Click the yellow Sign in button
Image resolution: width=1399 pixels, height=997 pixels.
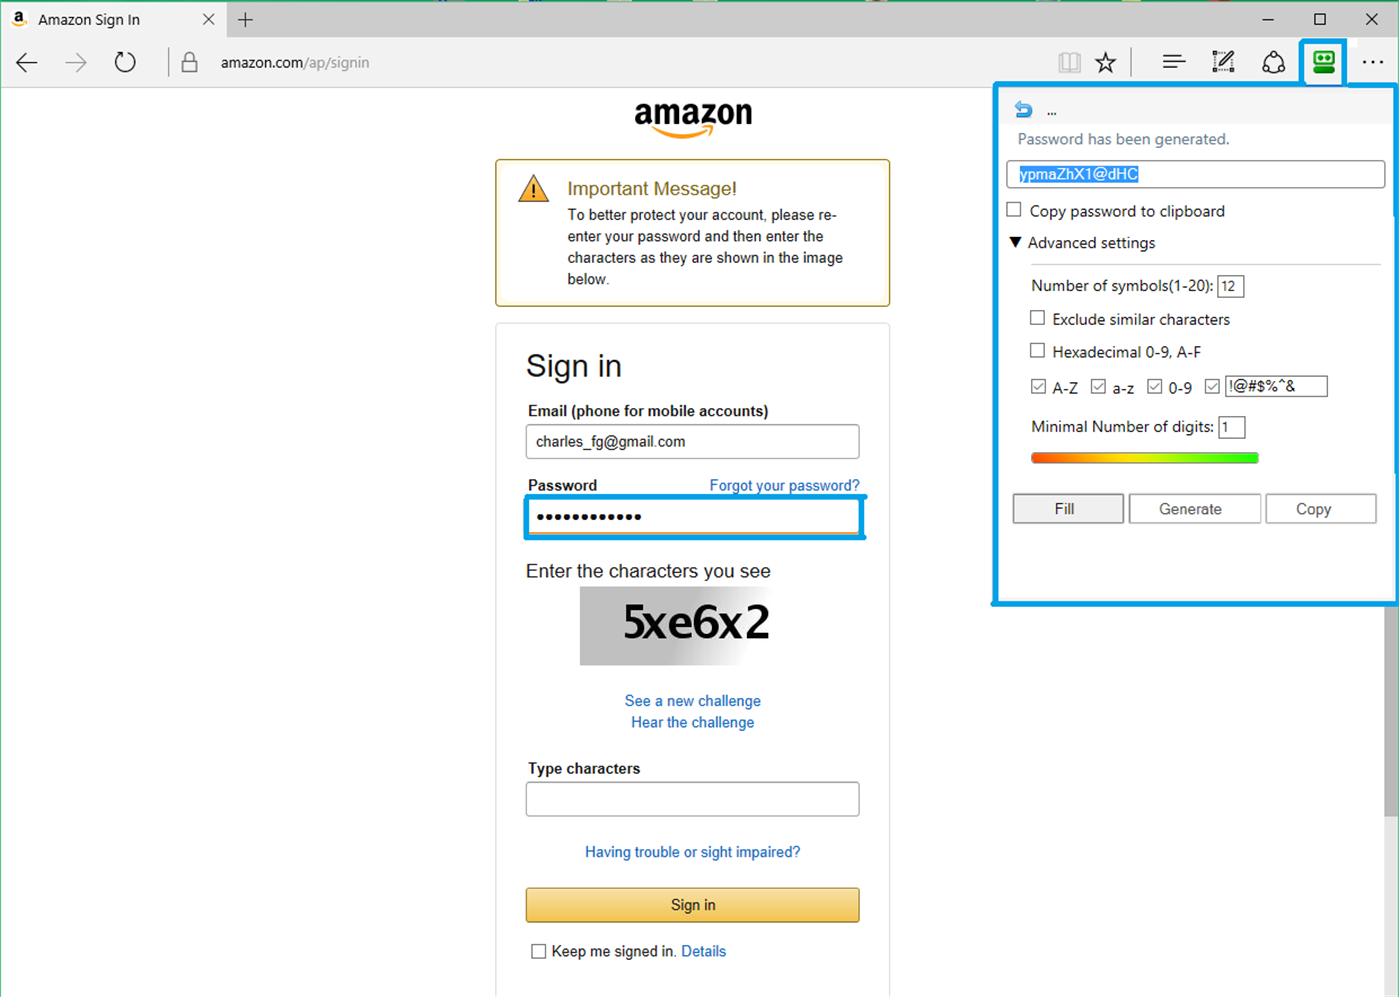click(x=692, y=905)
